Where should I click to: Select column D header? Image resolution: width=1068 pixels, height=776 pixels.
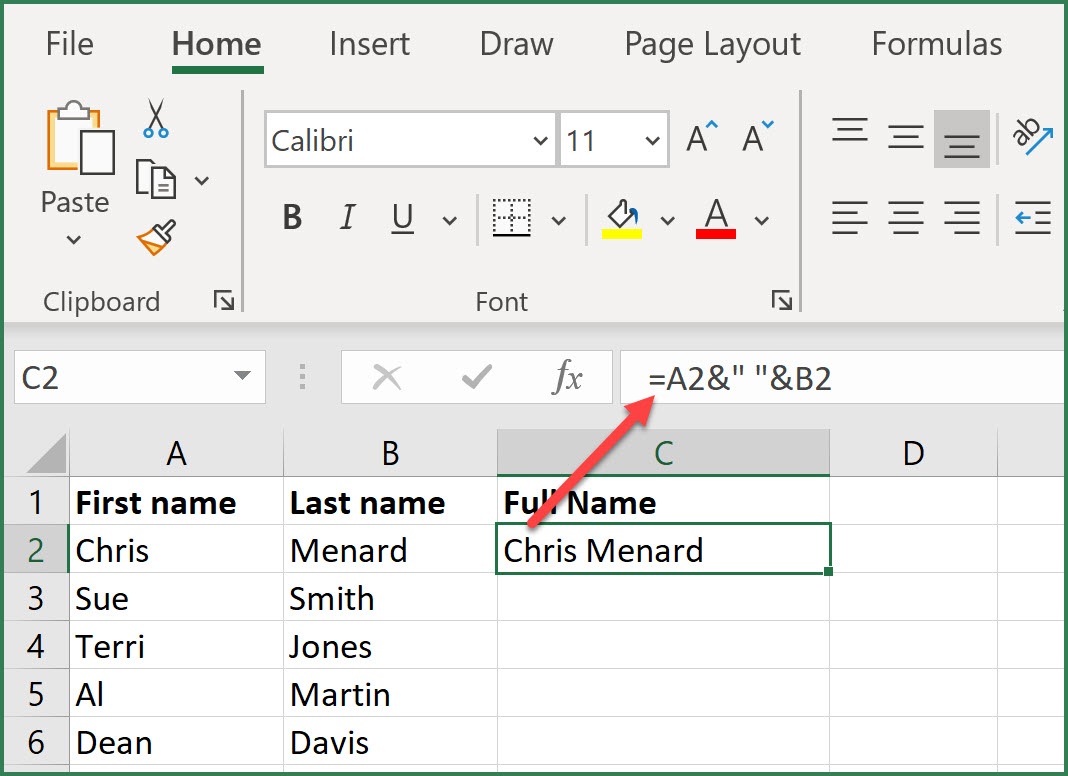tap(913, 453)
